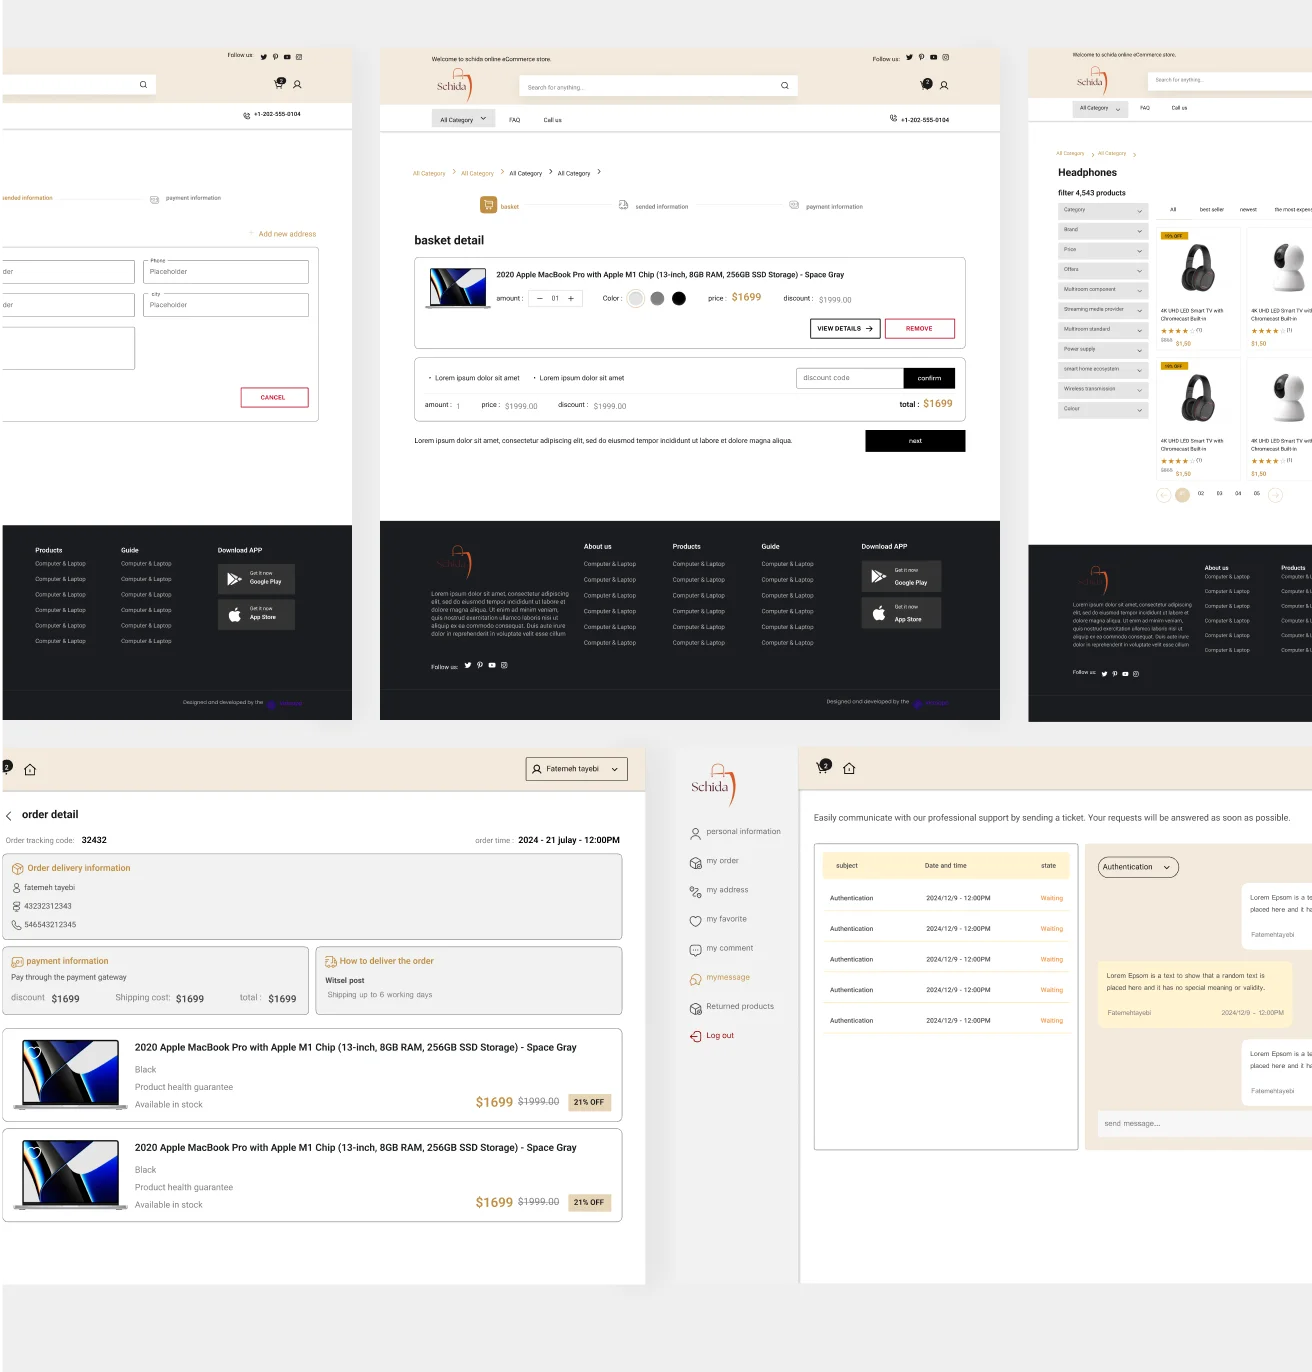Image resolution: width=1312 pixels, height=1372 pixels.
Task: Expand the Wireless transmission filter
Action: coord(1103,389)
